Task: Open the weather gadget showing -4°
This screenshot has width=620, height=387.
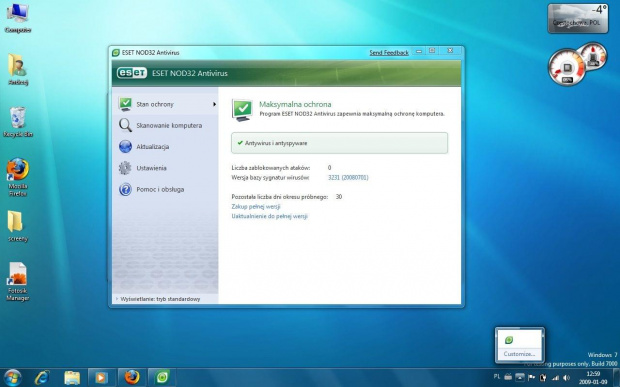Action: [x=578, y=18]
